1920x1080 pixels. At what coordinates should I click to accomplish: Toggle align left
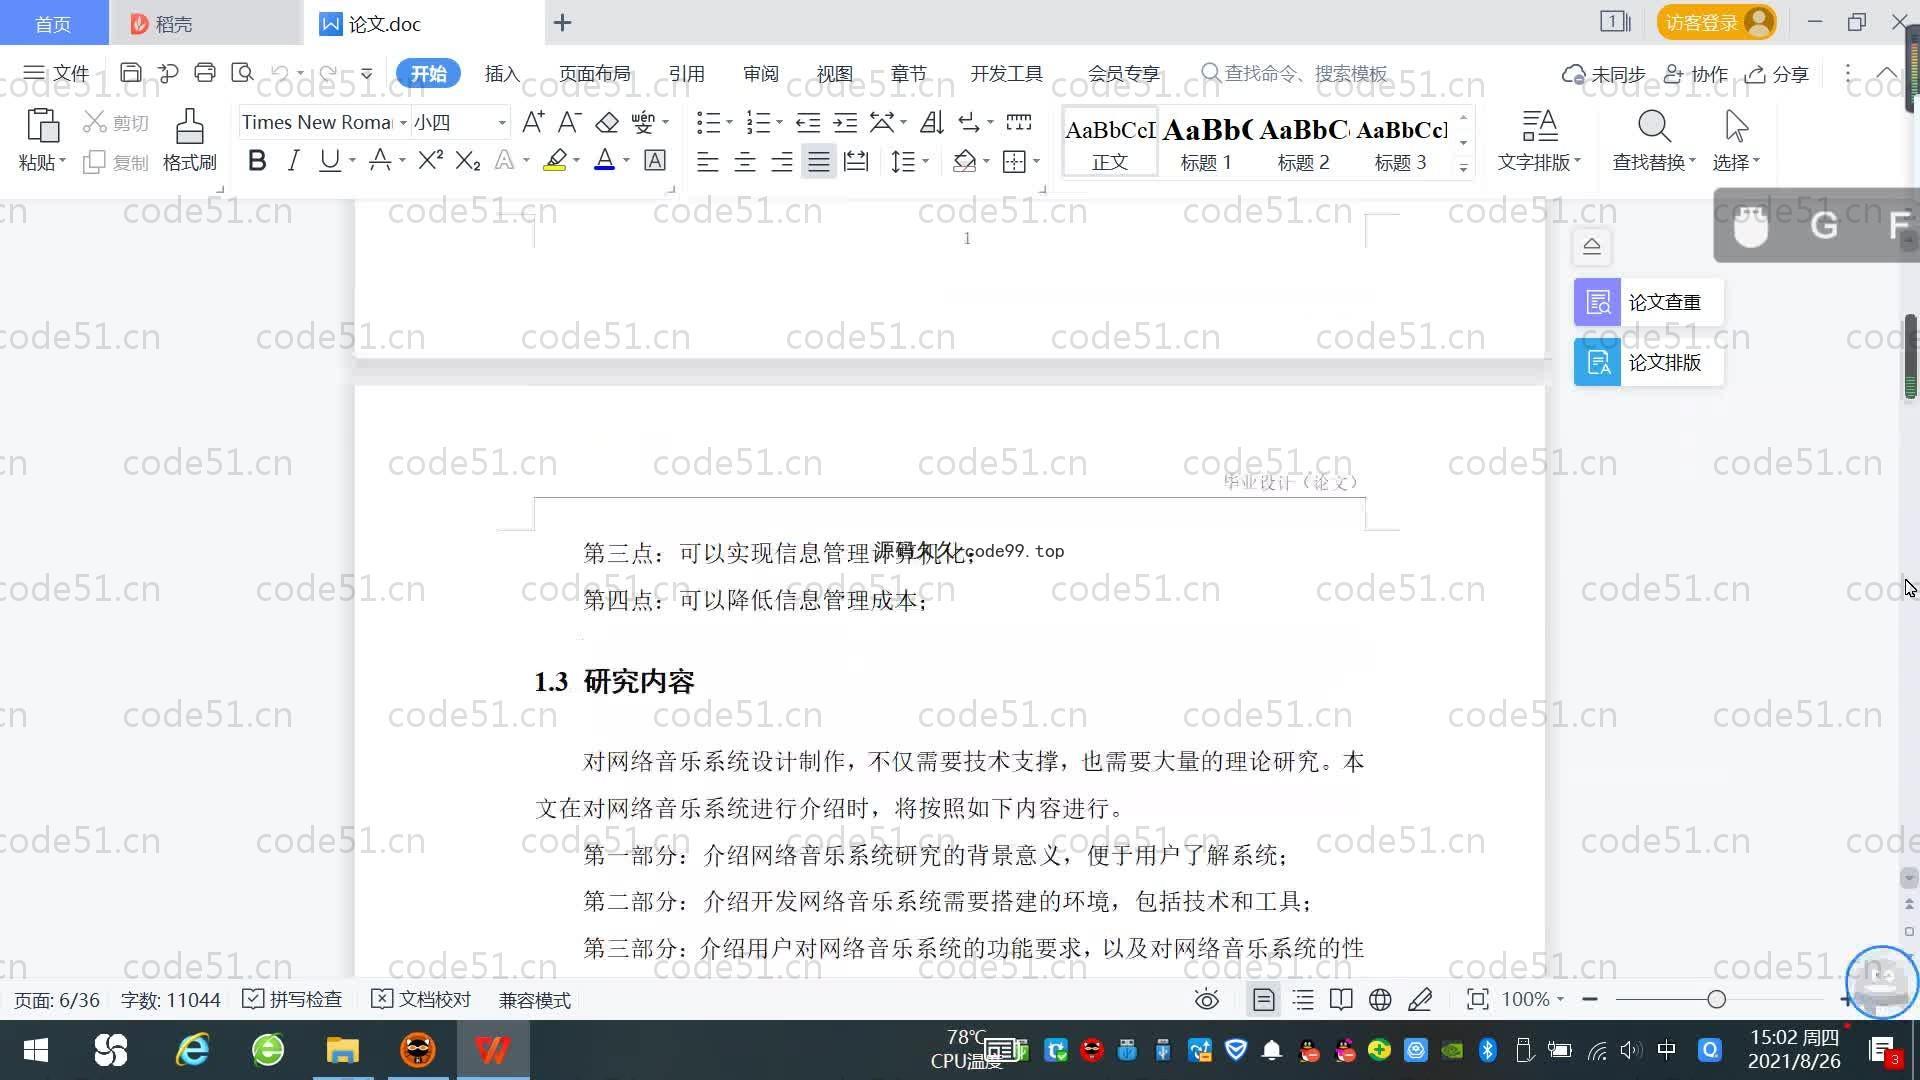click(708, 161)
